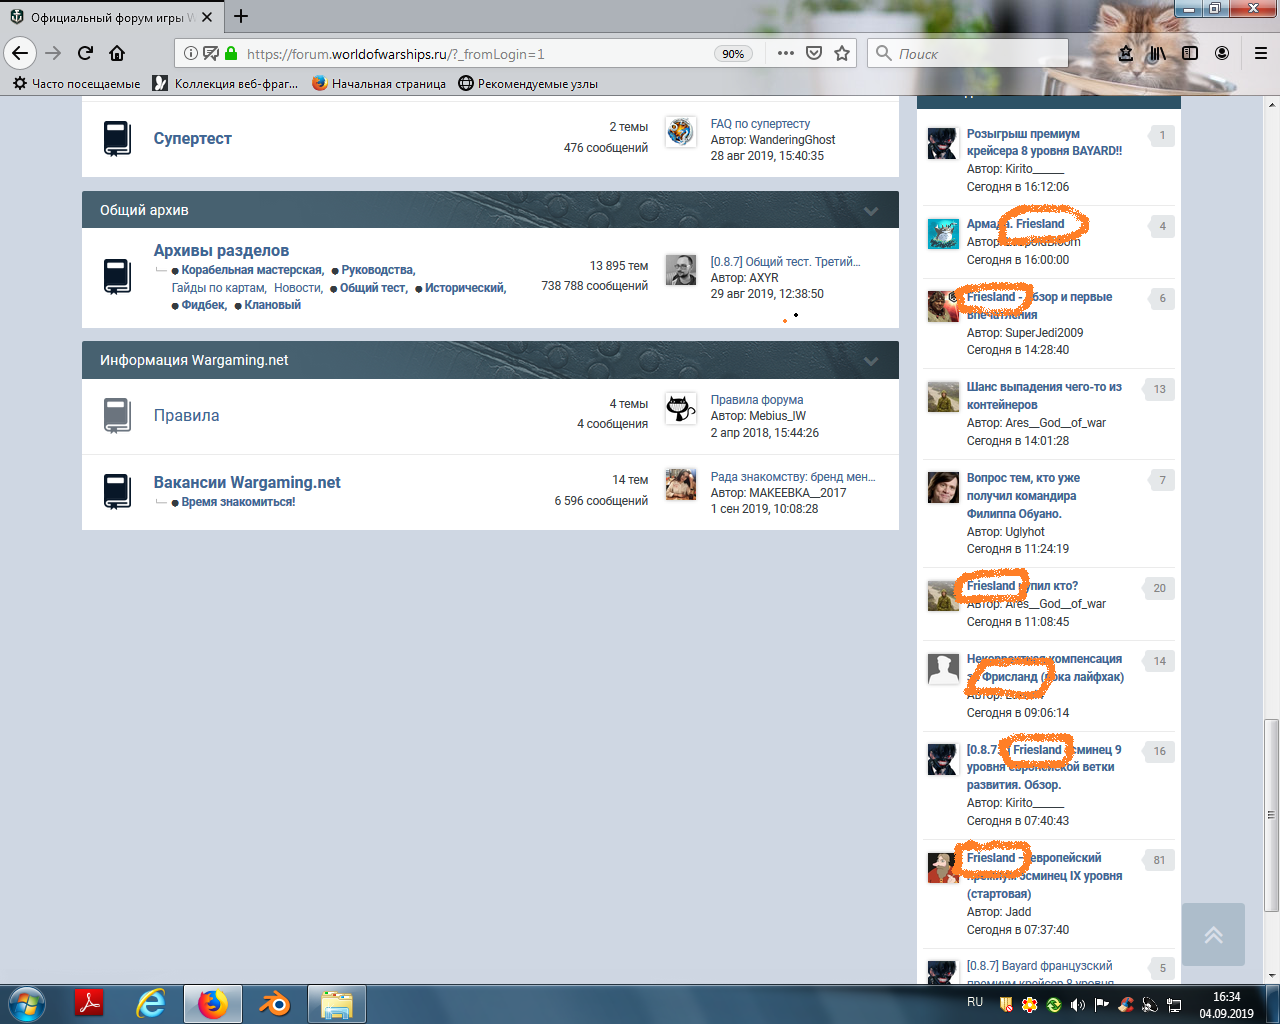Show site information icon in address bar

click(x=190, y=53)
